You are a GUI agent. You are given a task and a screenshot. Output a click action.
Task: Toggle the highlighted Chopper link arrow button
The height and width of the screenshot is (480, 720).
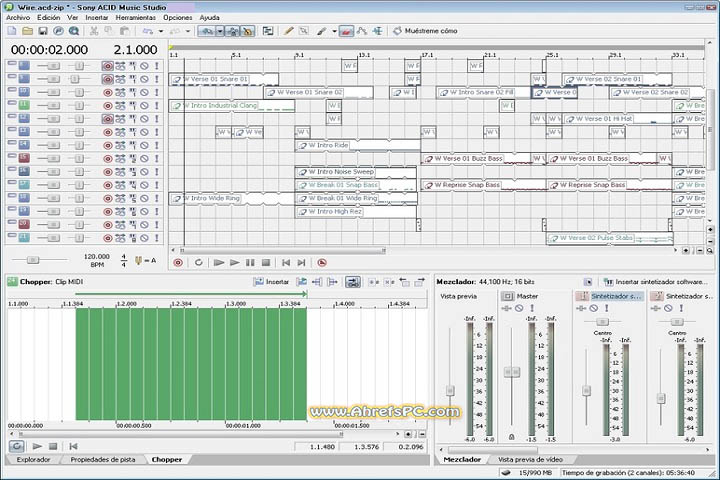[353, 282]
